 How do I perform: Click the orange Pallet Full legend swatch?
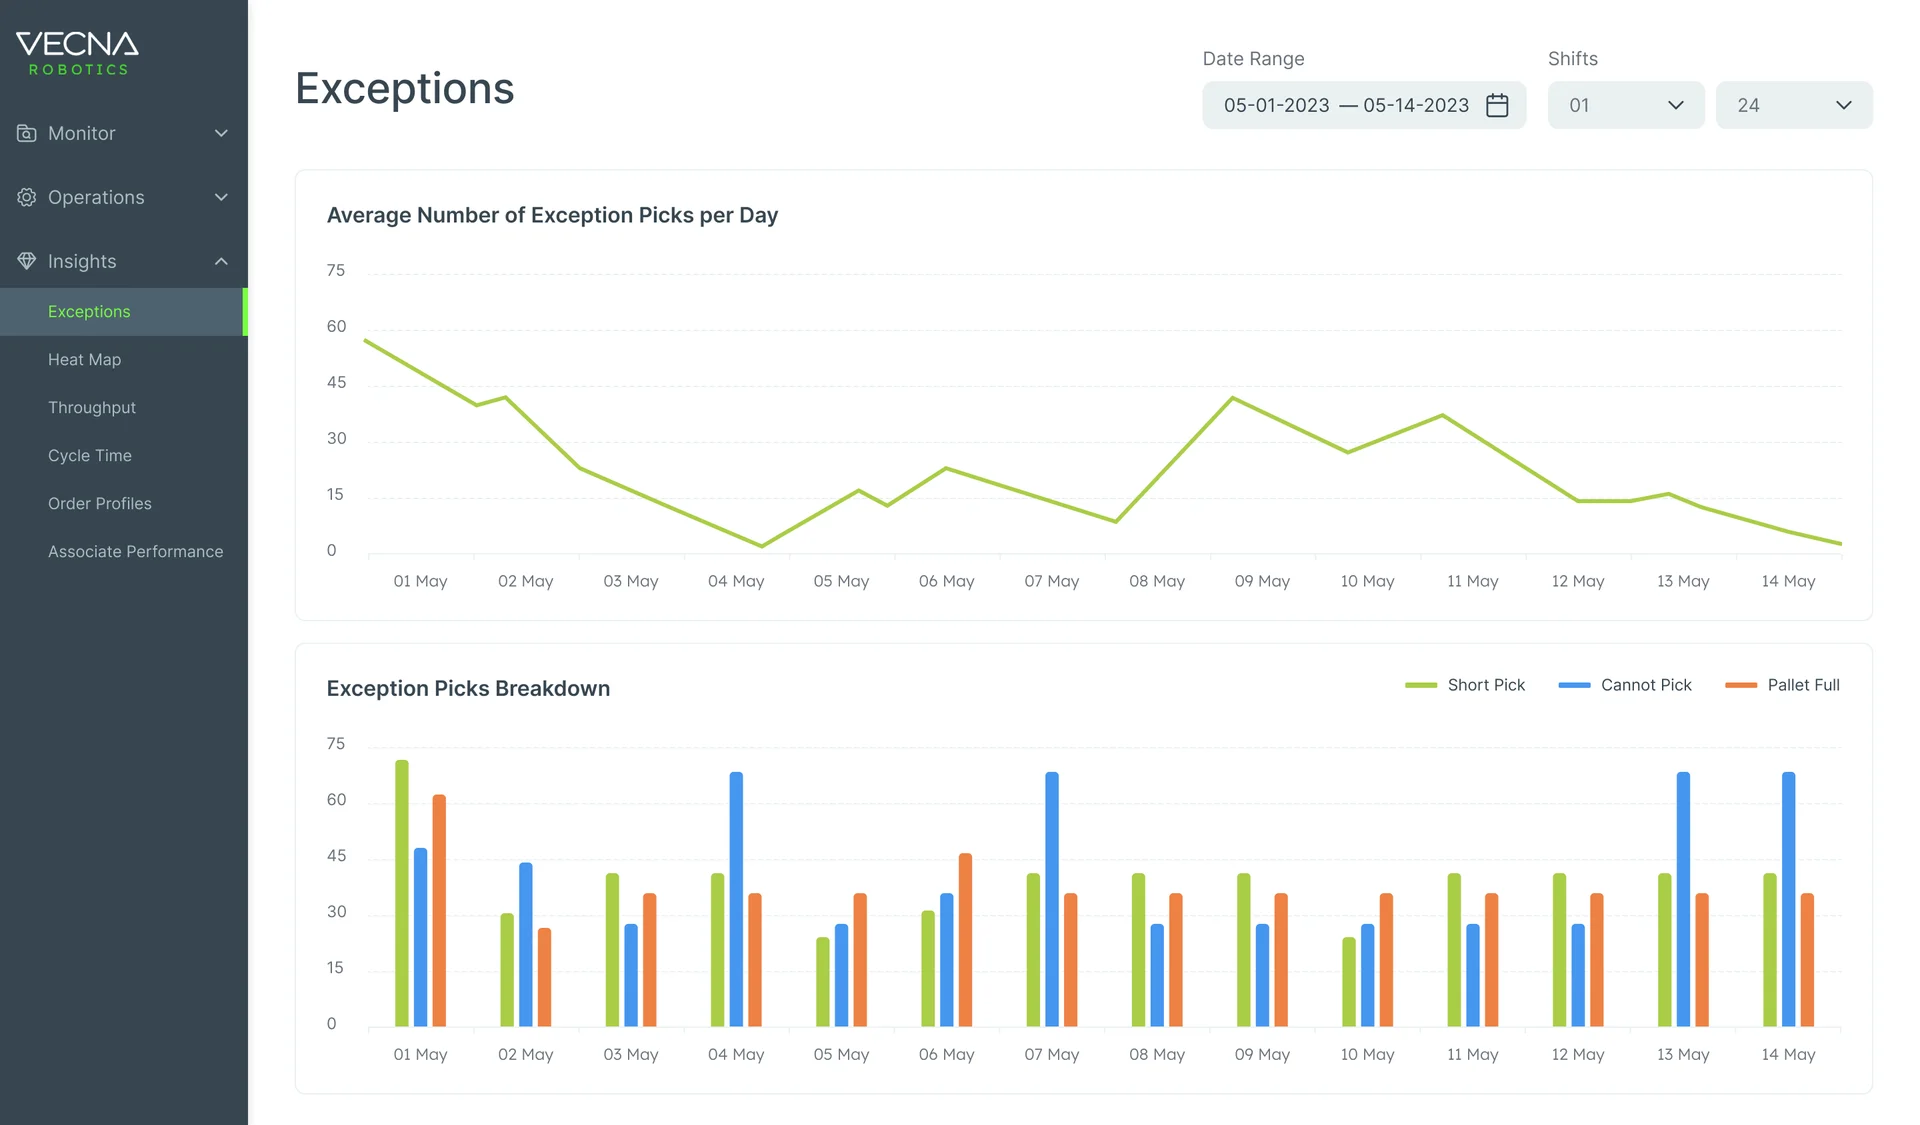click(1741, 685)
